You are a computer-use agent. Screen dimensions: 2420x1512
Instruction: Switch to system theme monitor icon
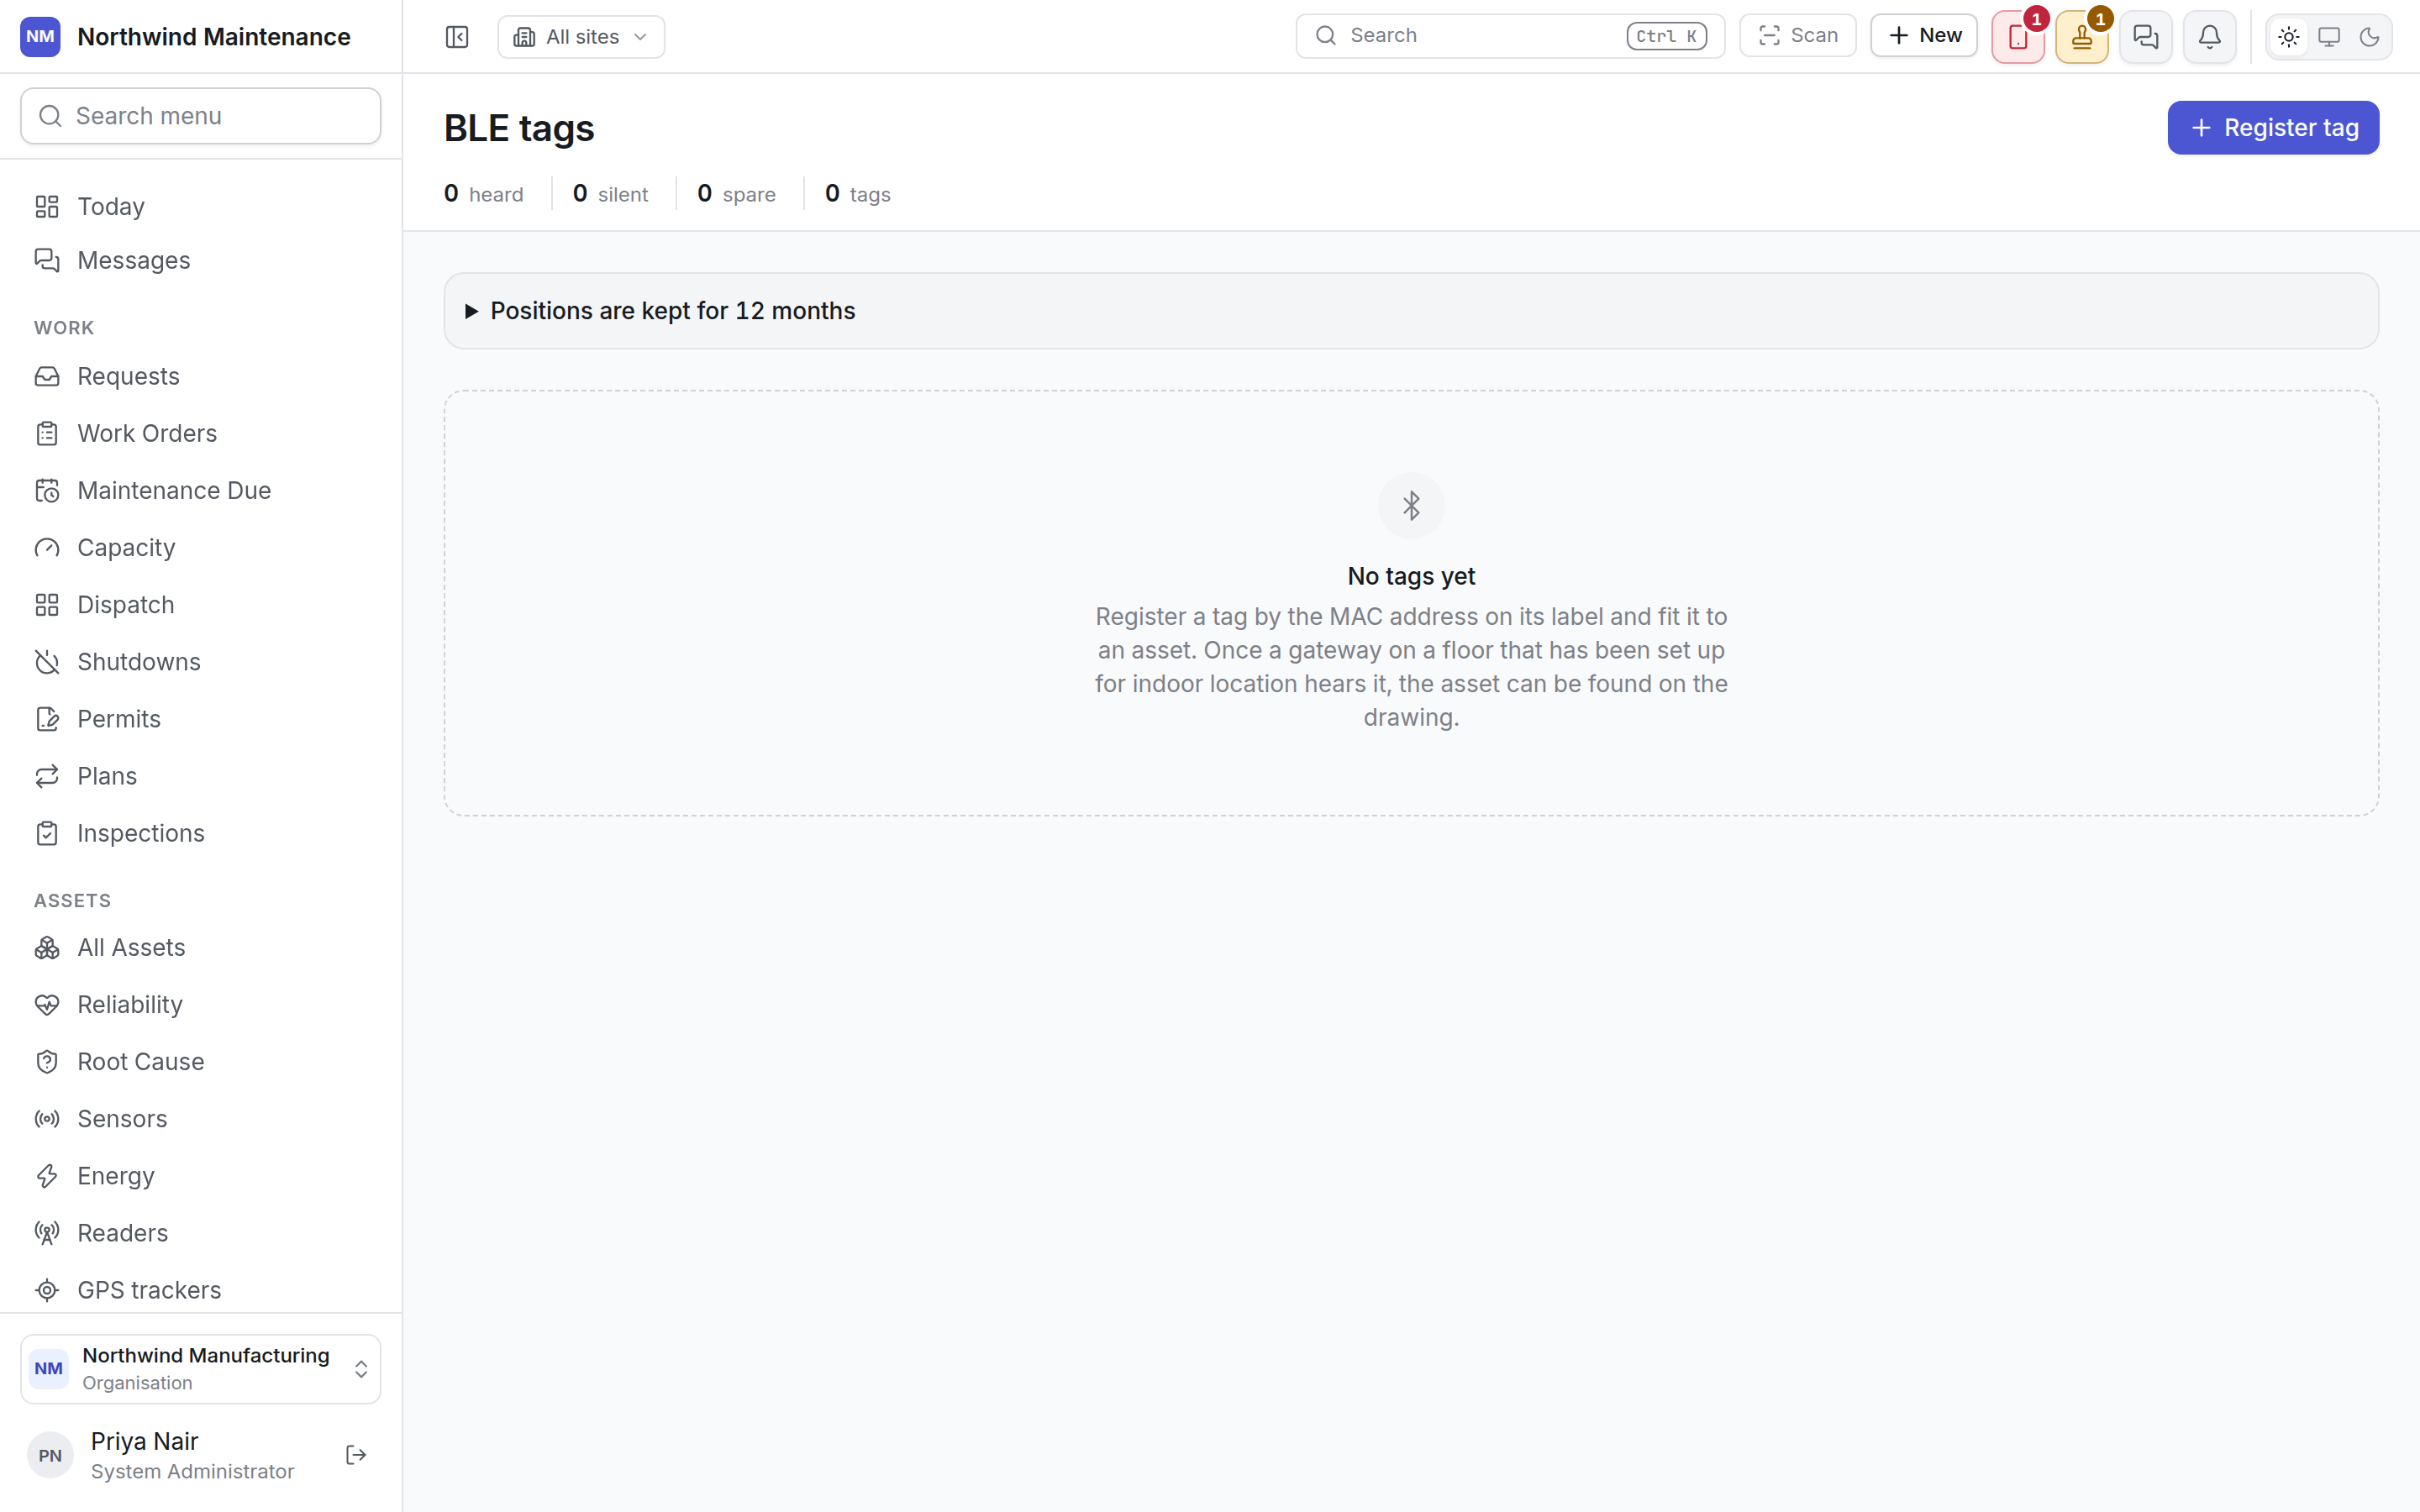[2329, 37]
